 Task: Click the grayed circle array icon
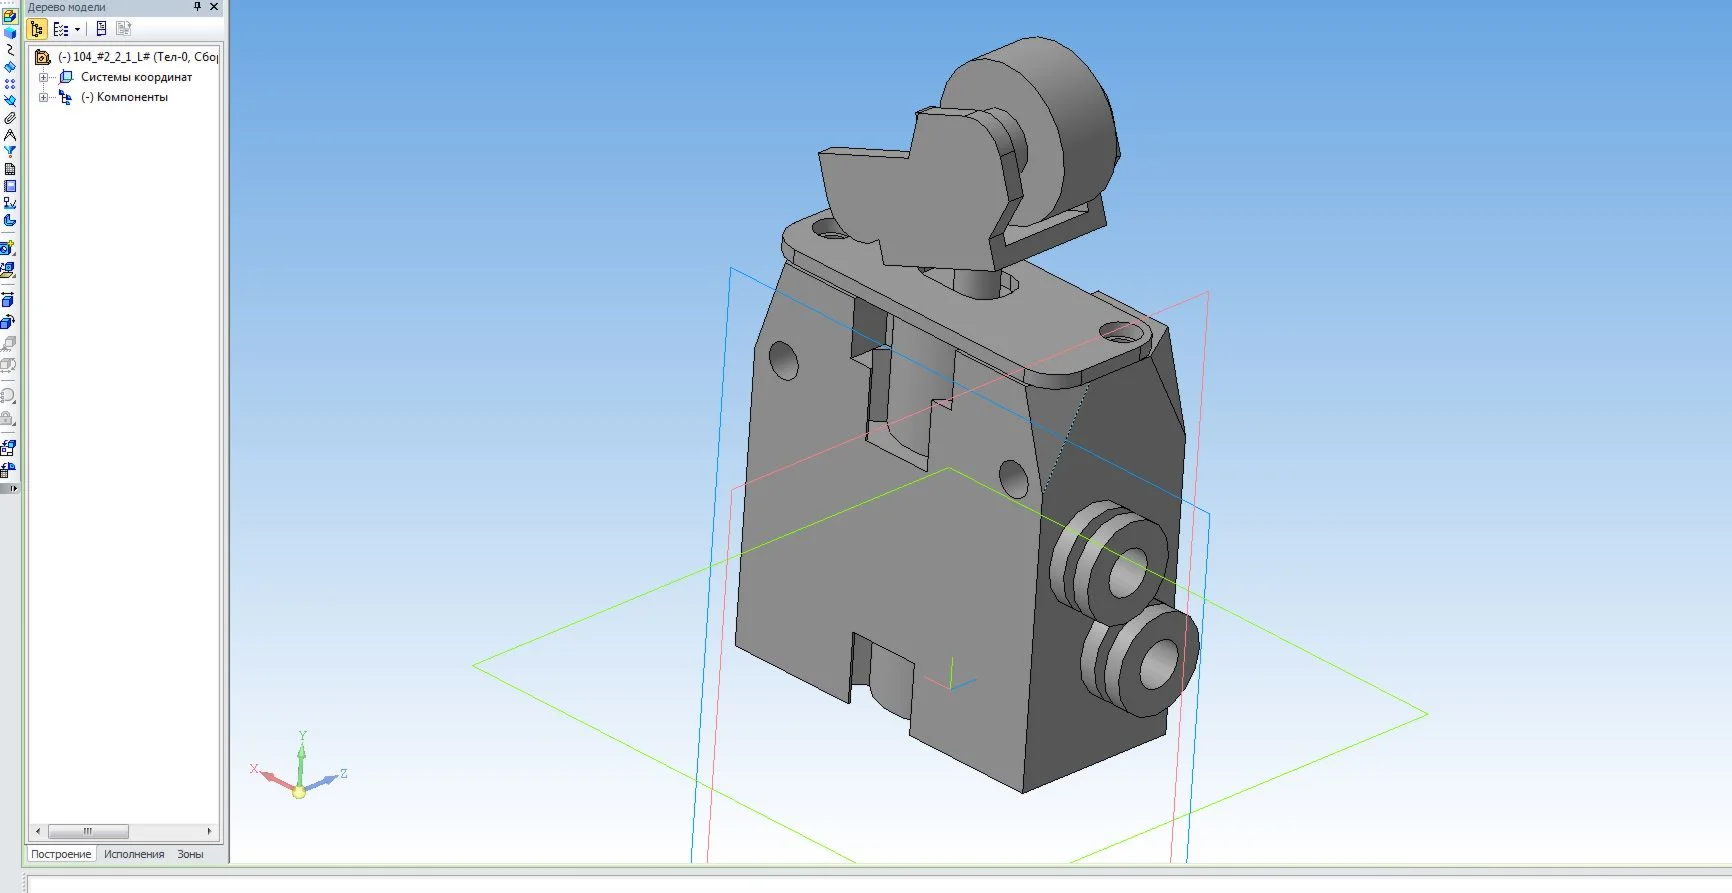point(8,396)
